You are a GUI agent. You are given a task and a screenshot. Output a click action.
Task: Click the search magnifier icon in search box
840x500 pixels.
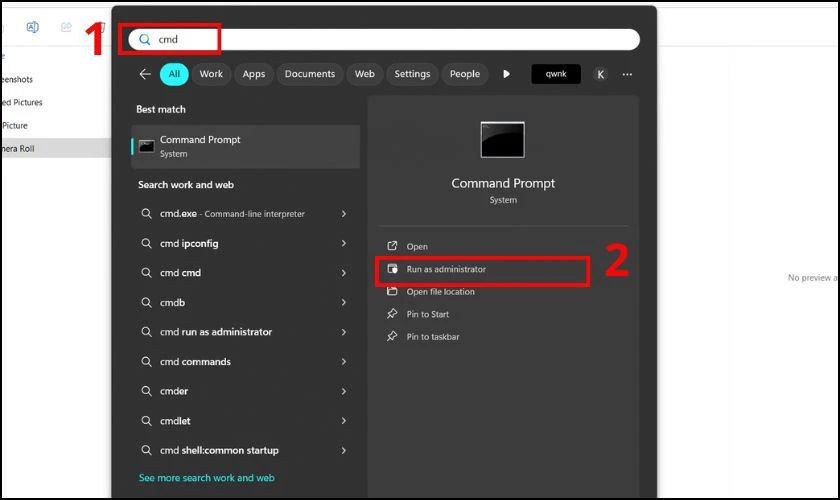pos(145,39)
